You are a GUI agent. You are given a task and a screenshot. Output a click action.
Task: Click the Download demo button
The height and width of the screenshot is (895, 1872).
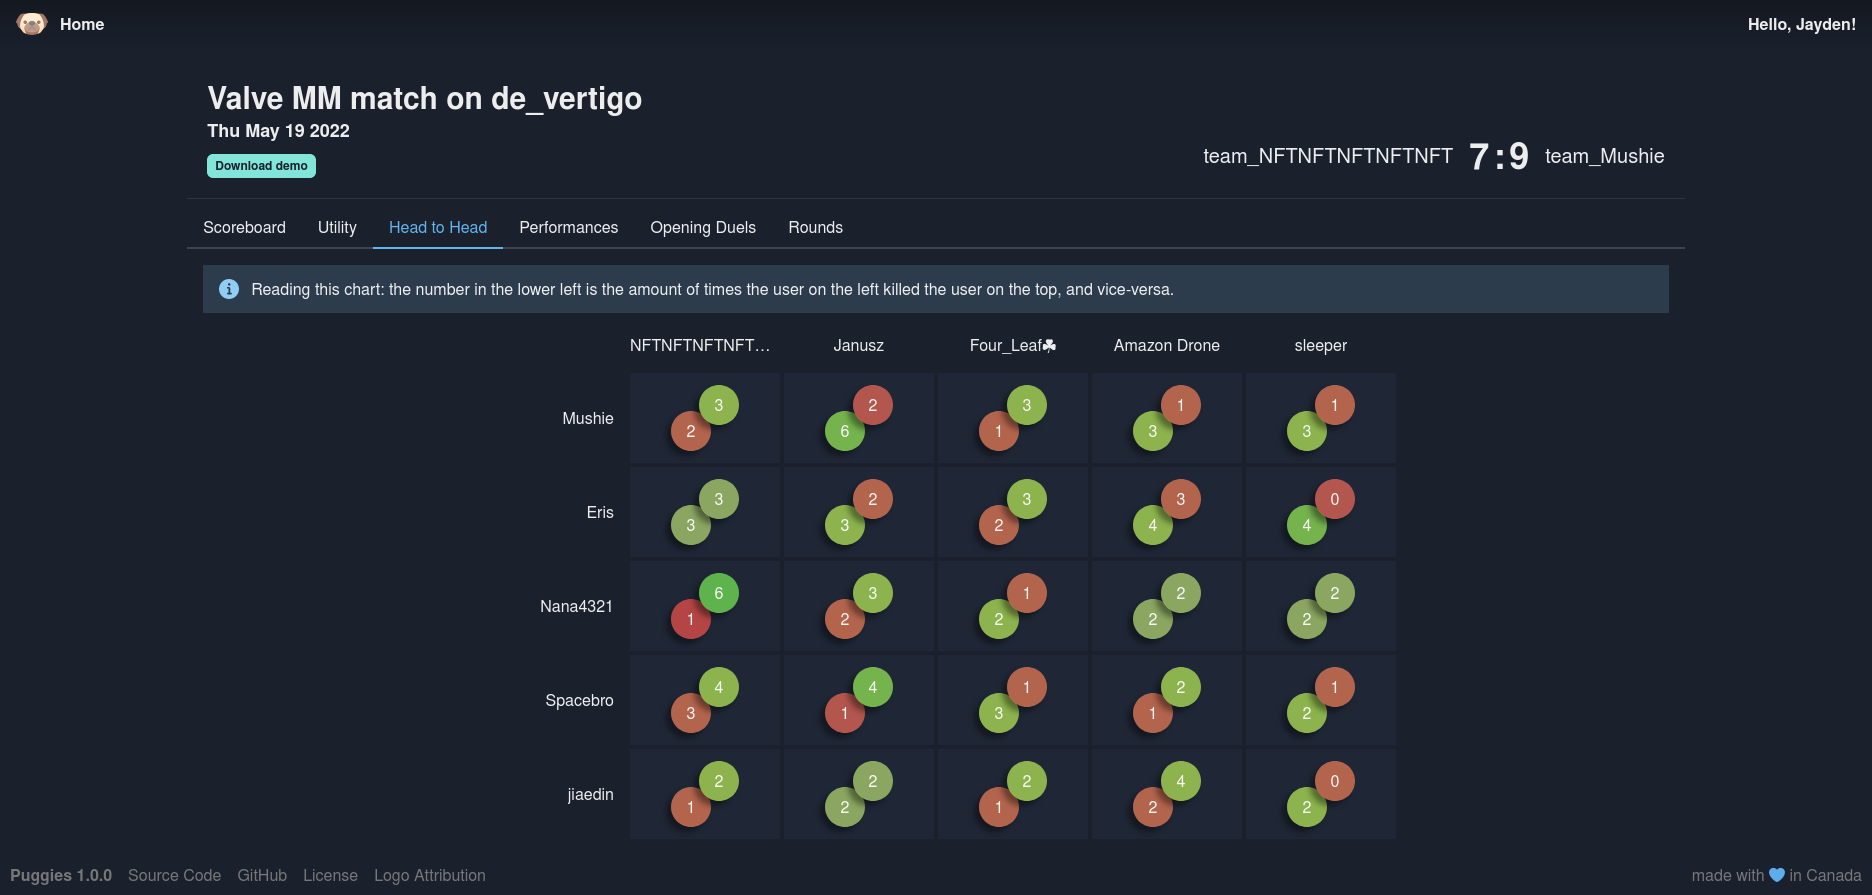pyautogui.click(x=261, y=166)
